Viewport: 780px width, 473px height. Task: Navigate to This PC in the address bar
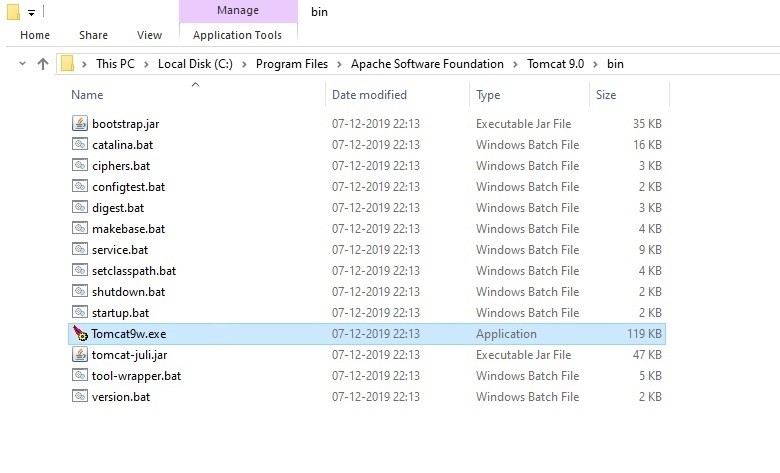click(x=115, y=64)
